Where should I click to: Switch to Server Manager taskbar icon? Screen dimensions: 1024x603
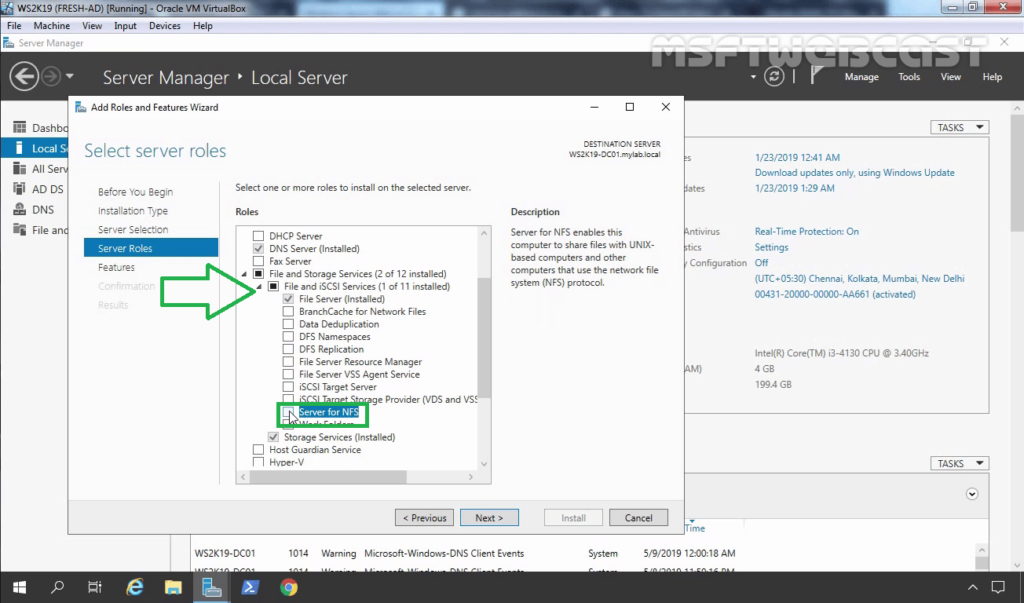click(x=212, y=587)
